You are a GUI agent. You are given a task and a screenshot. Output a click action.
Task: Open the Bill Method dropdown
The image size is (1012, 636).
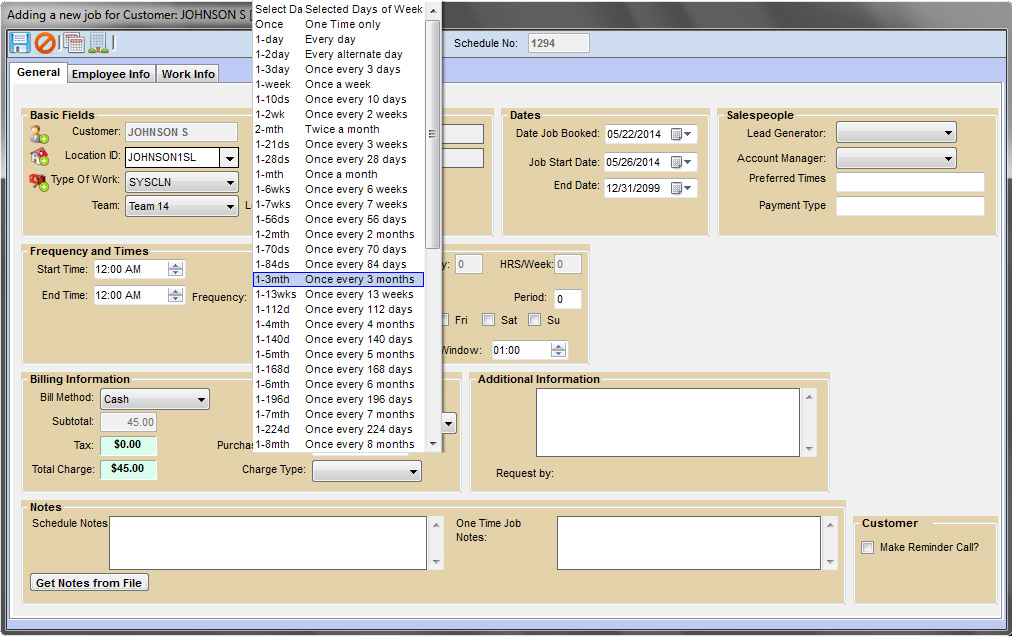pyautogui.click(x=201, y=400)
